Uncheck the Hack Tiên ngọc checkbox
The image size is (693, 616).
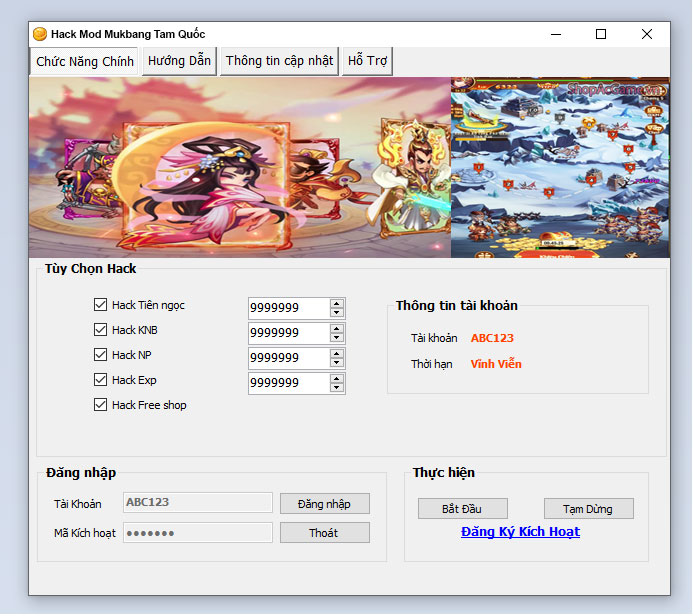tap(100, 305)
